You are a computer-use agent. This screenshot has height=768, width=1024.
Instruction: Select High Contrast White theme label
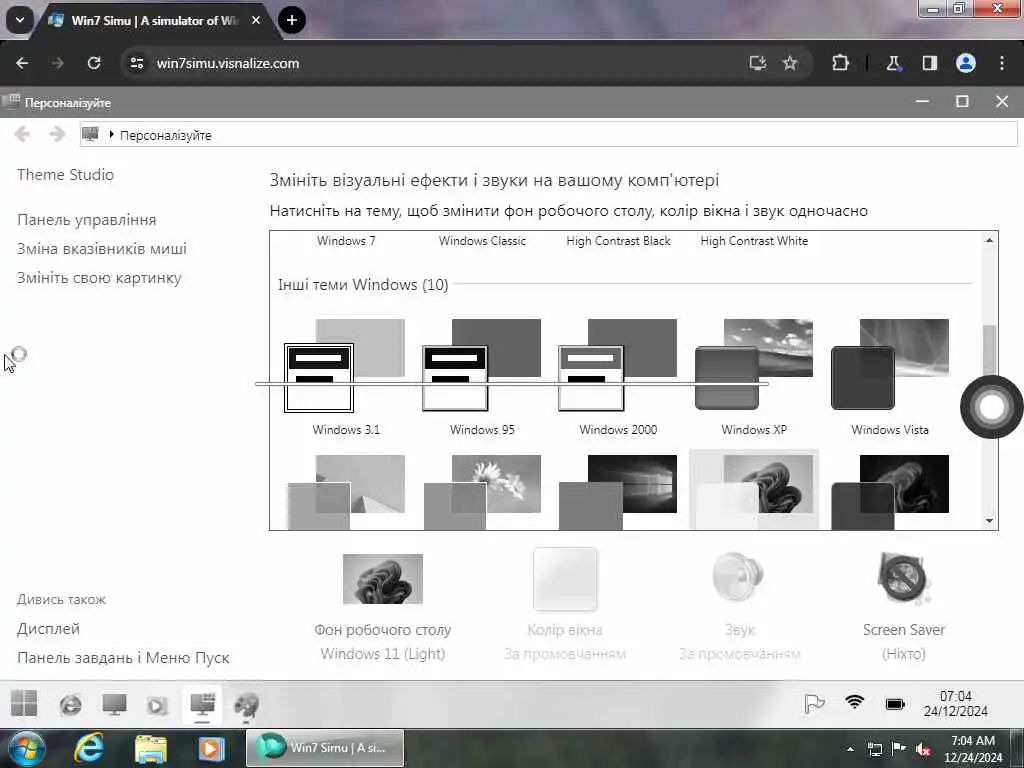pyautogui.click(x=754, y=240)
